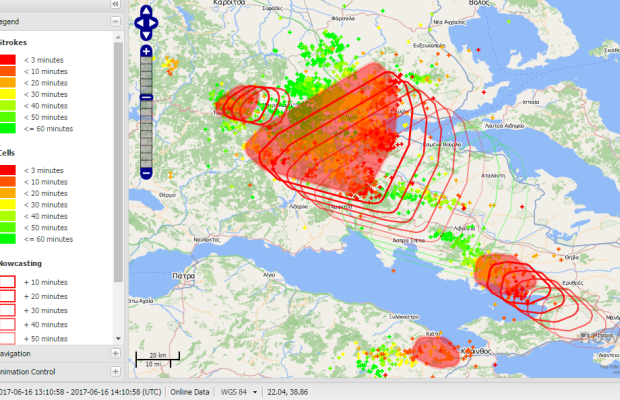Click the UTC time range in status bar
620x400 pixels.
(80, 391)
